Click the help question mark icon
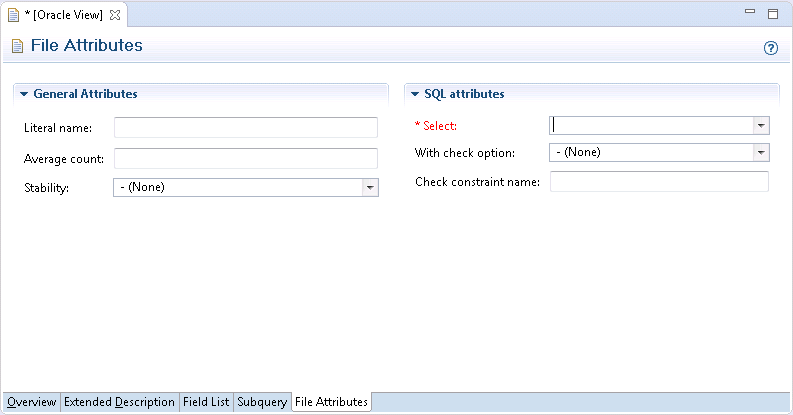Viewport: 793px width, 415px height. (771, 47)
